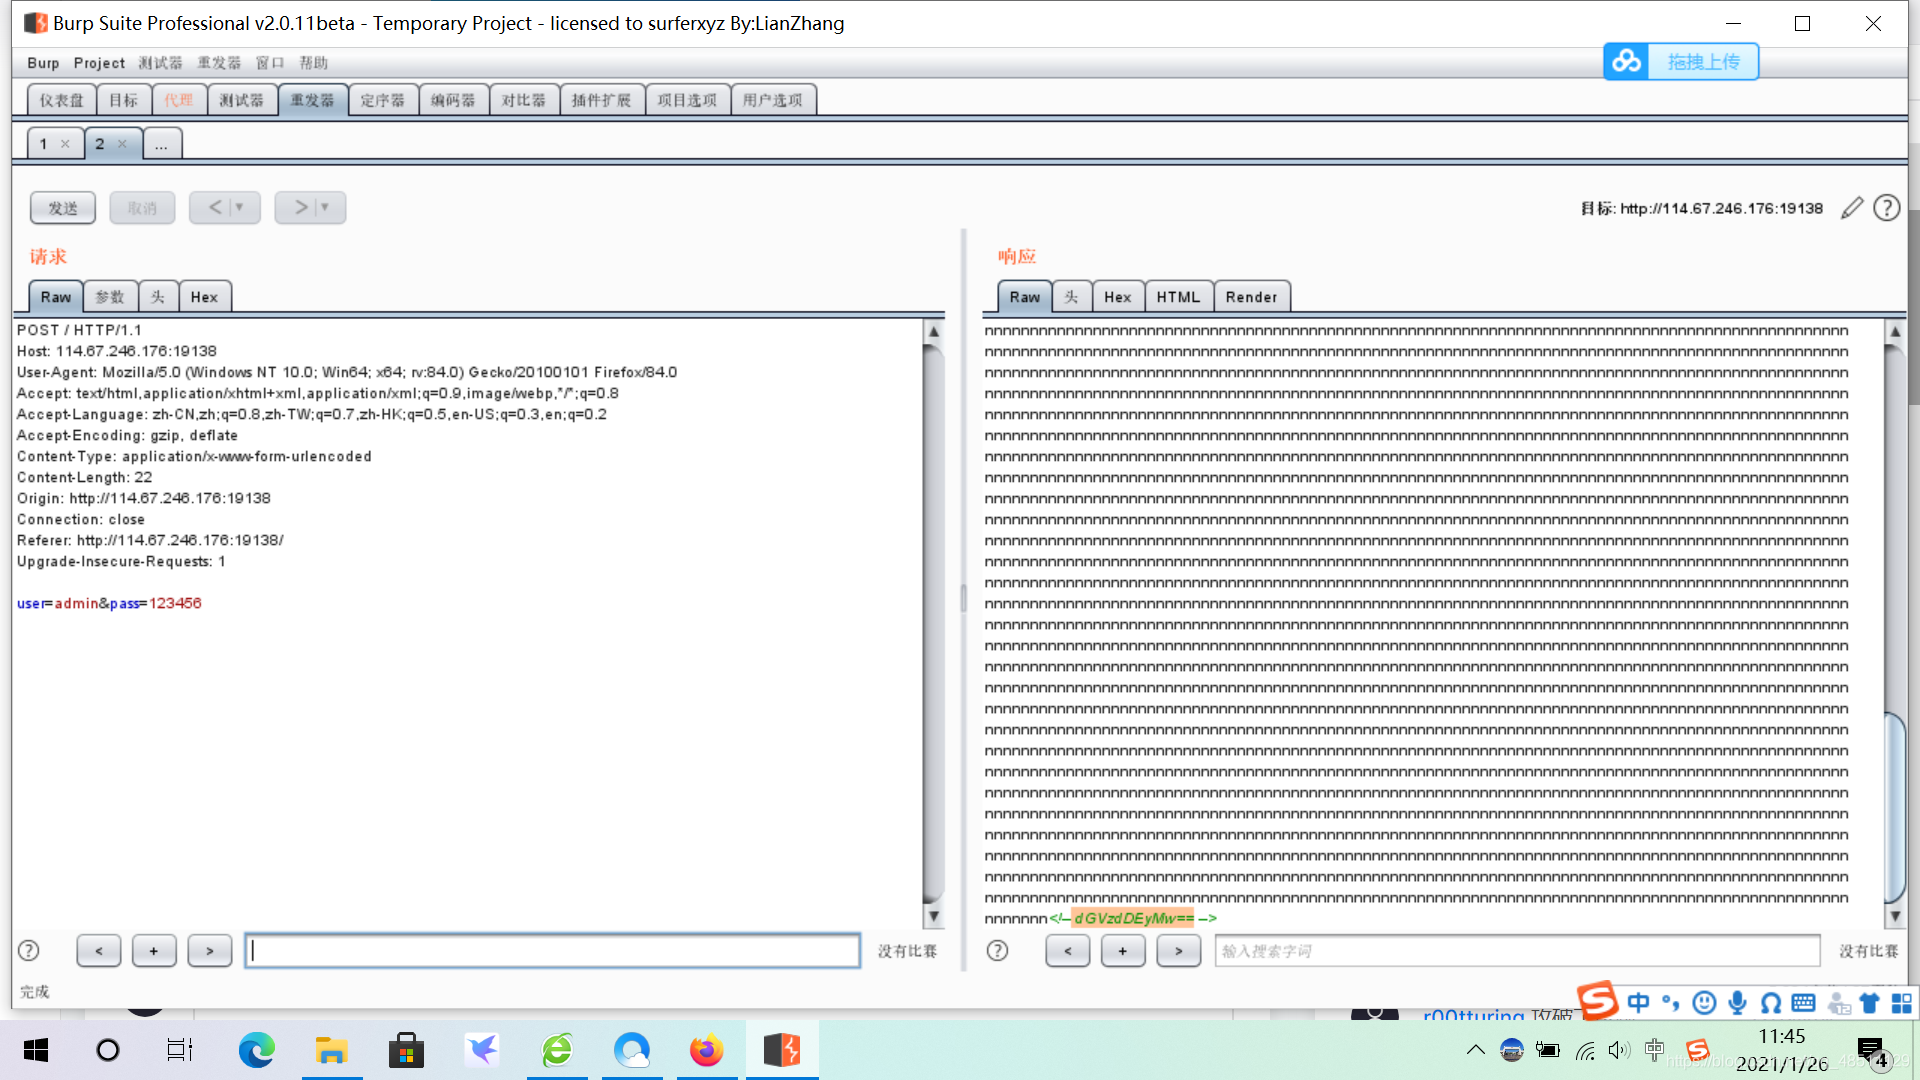1920x1080 pixels.
Task: Open Sogou toolbox grid icon
Action: 1901,1003
